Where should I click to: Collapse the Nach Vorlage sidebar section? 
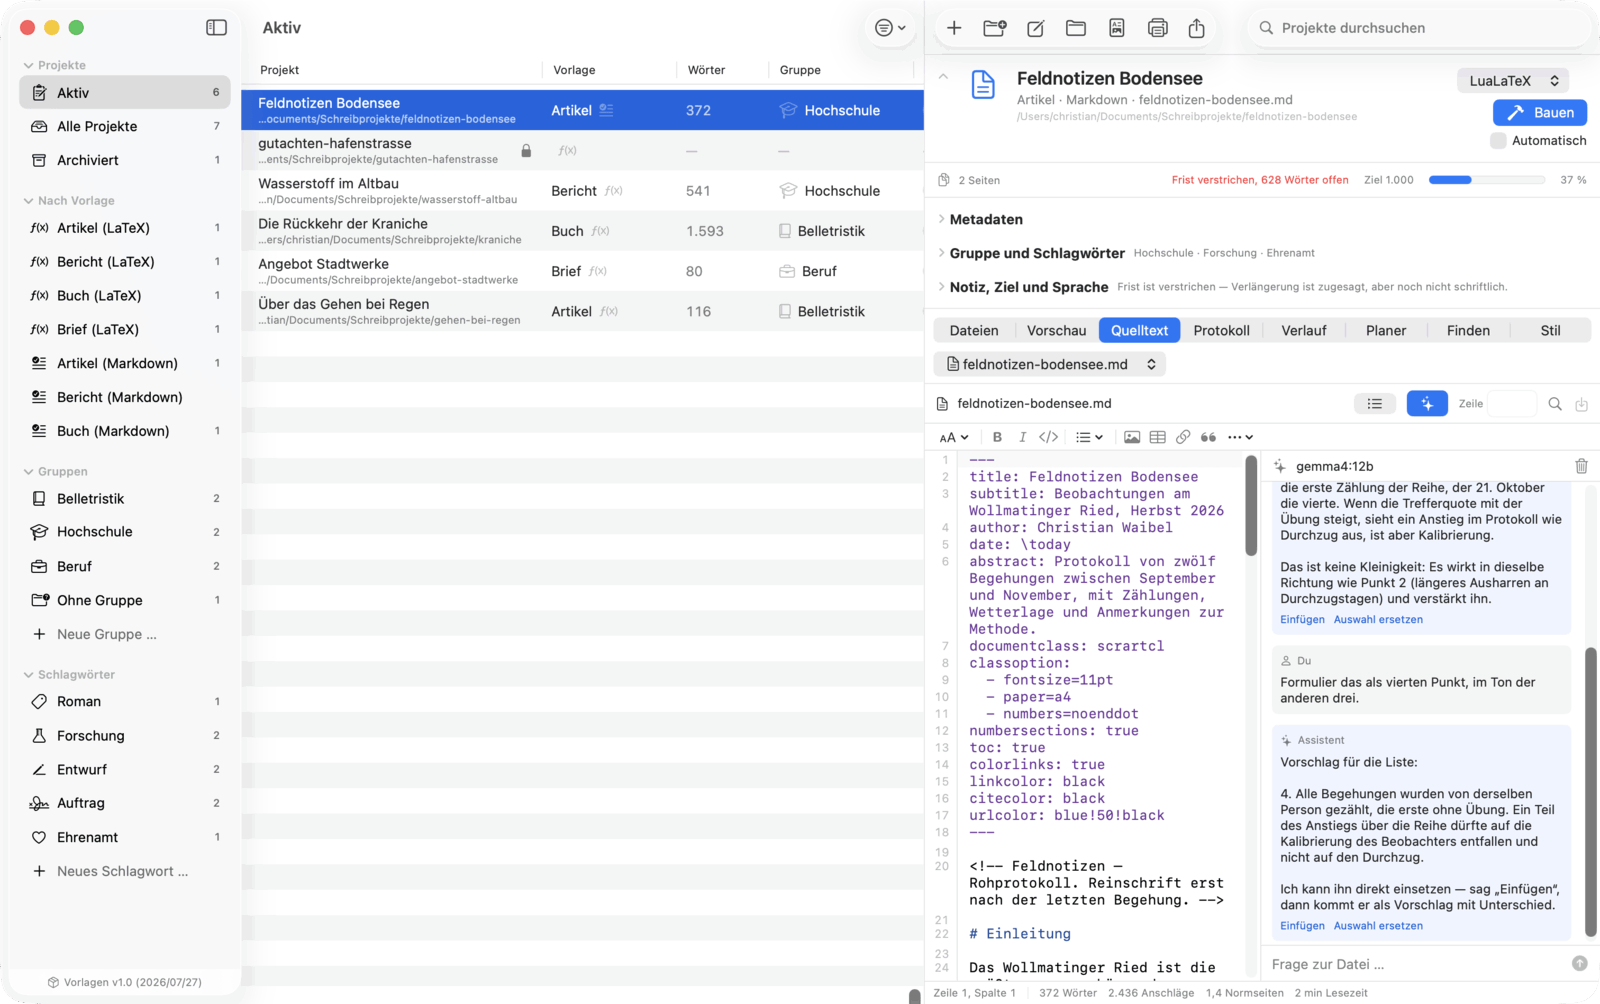coord(28,201)
